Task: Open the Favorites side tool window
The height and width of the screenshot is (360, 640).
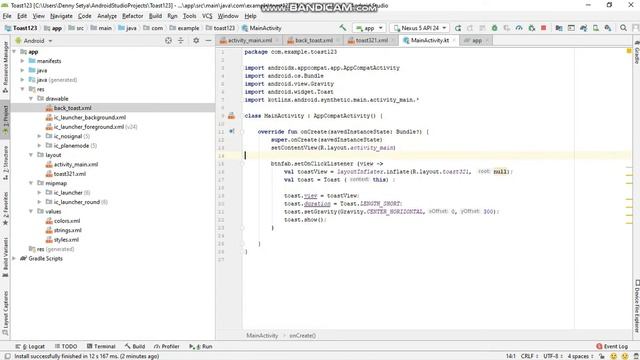Action: 5,208
